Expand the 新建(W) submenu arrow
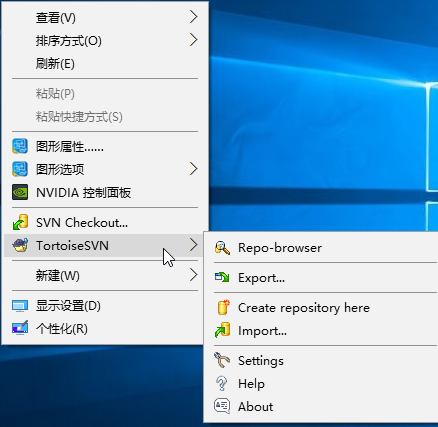The width and height of the screenshot is (438, 427). (194, 275)
